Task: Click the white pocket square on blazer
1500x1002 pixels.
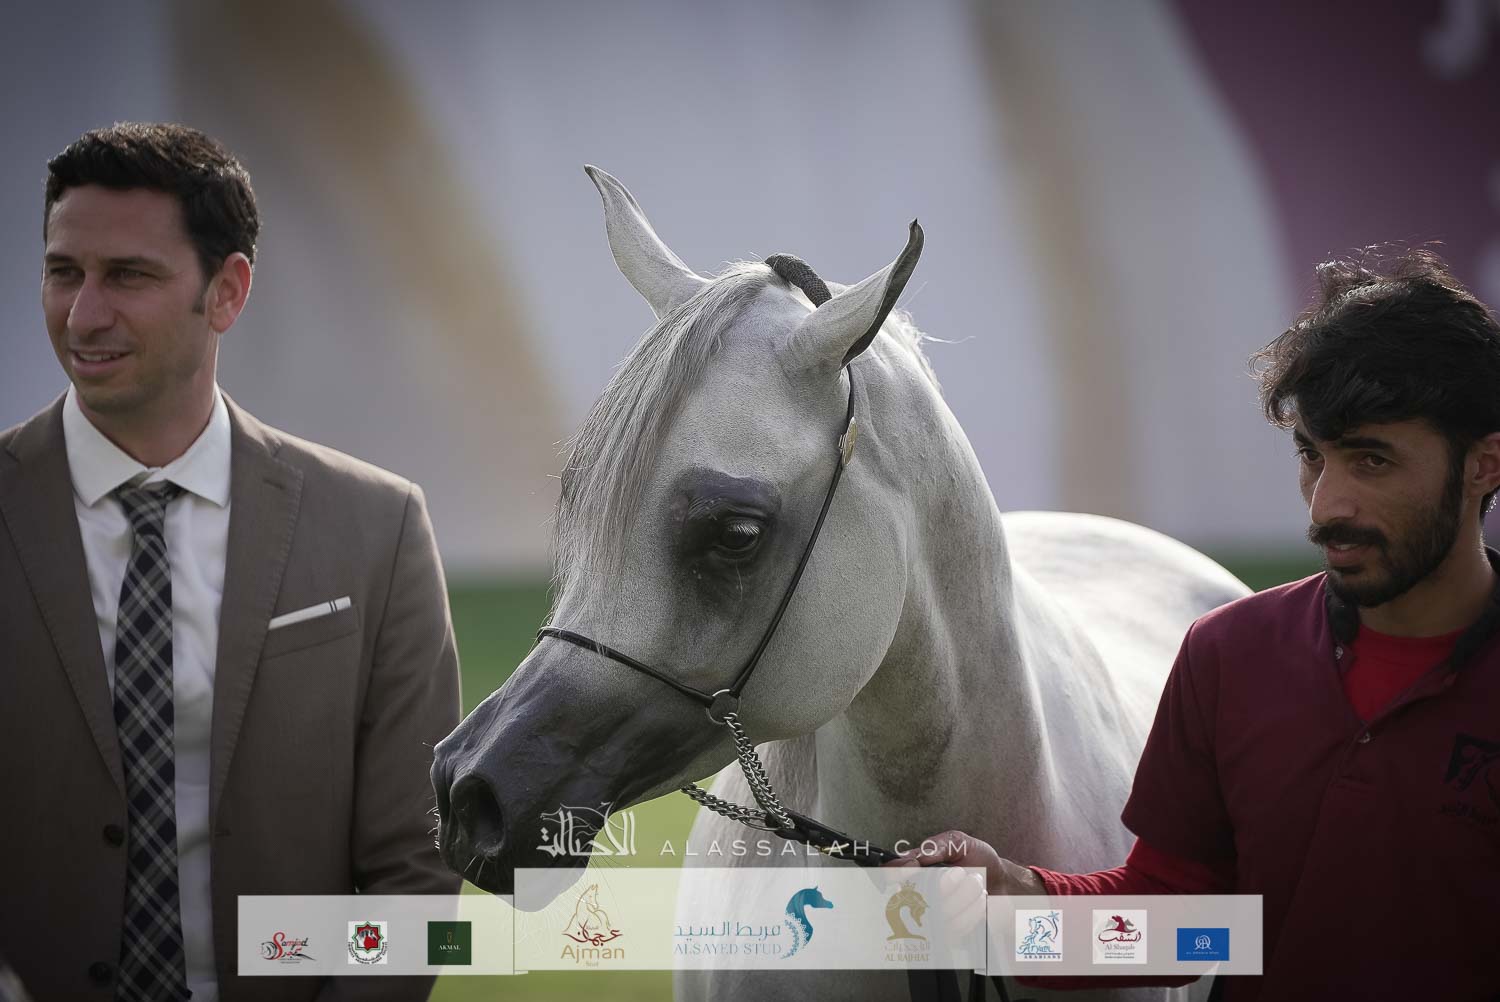Action: point(310,611)
